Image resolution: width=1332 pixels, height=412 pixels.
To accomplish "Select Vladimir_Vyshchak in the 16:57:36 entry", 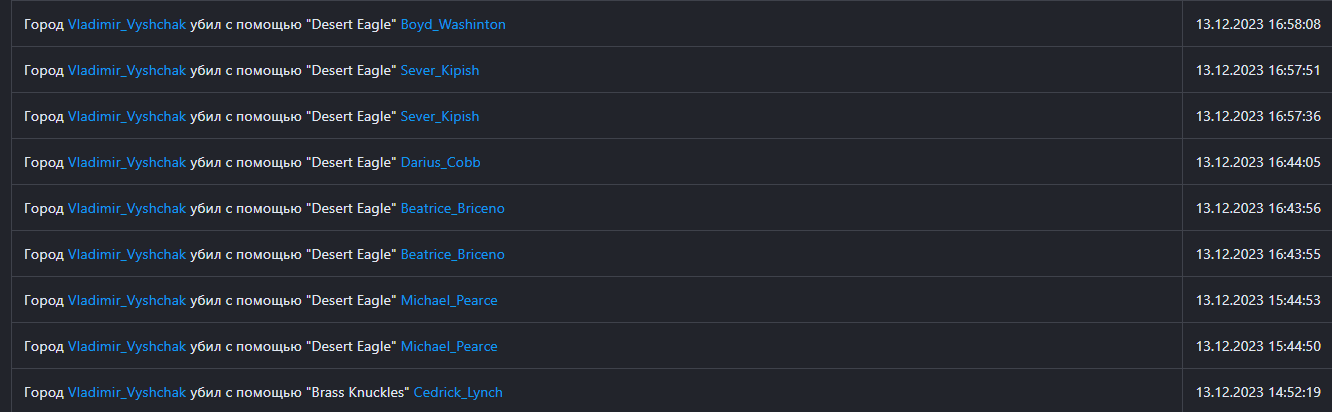I will (x=127, y=116).
